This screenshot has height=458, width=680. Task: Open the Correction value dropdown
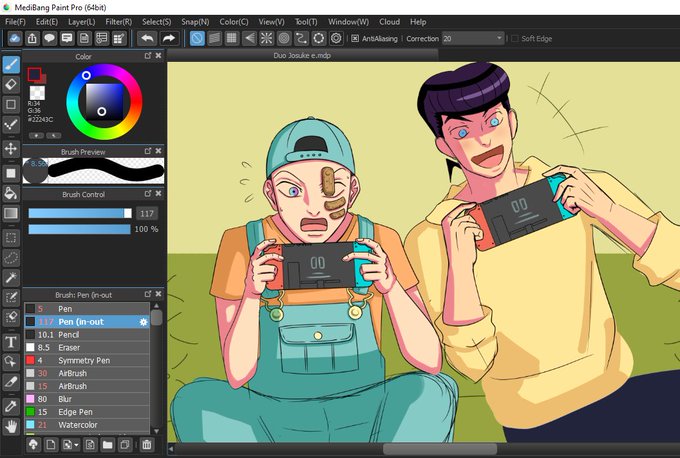point(499,38)
